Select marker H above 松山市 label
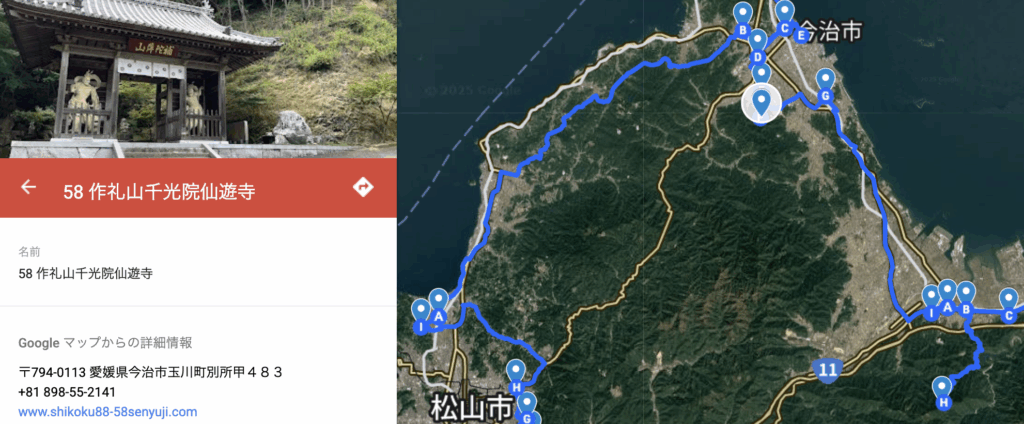This screenshot has width=1024, height=424. coord(516,378)
